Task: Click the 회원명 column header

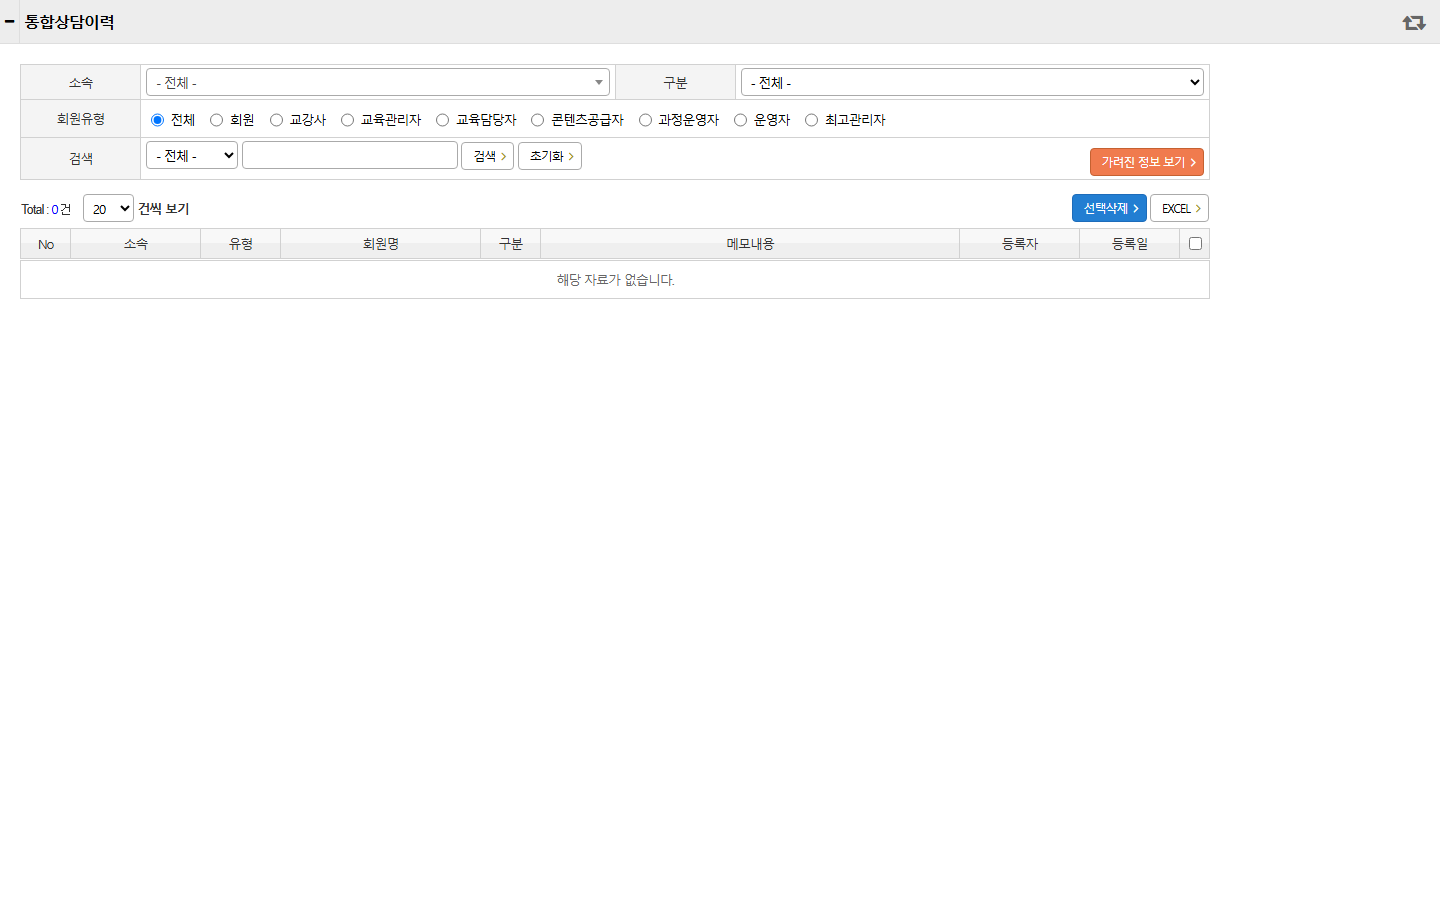Action: pos(381,244)
